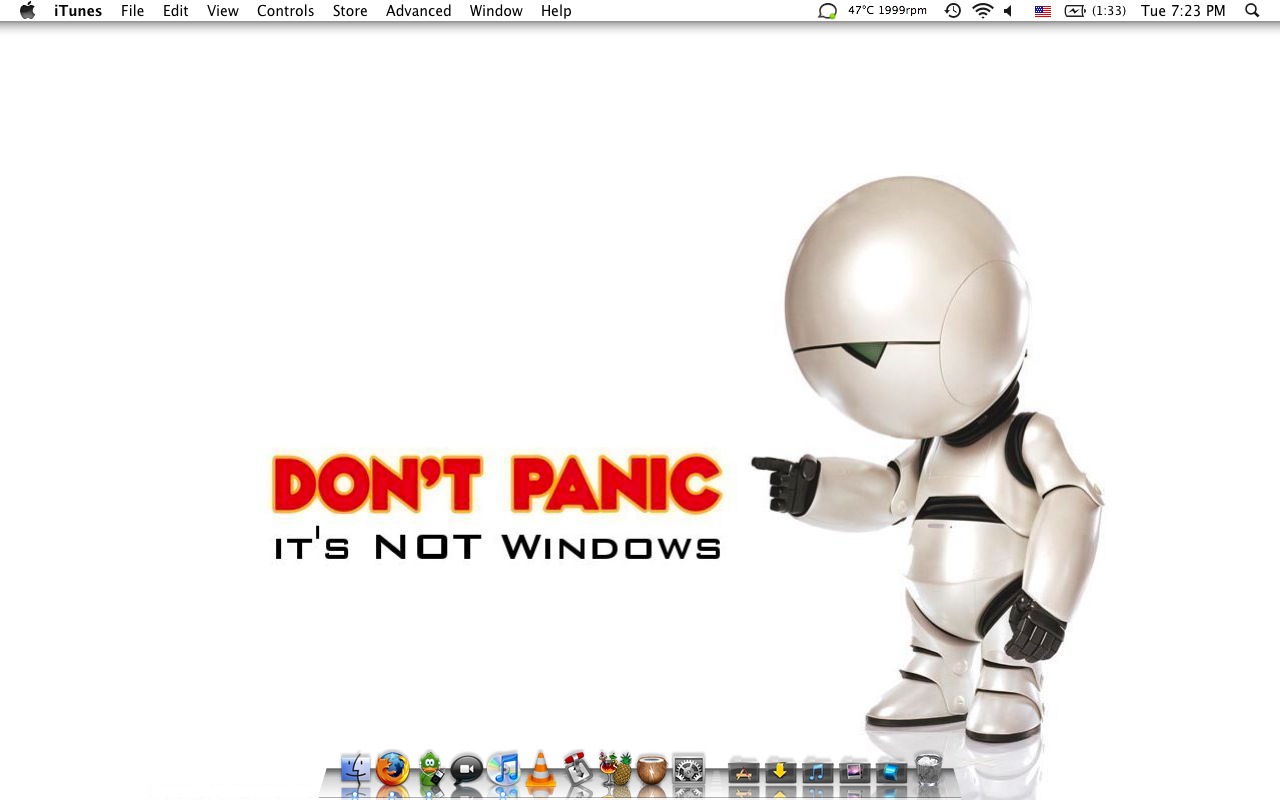Open the red lever switch dock app
1280x800 pixels.
tap(577, 769)
